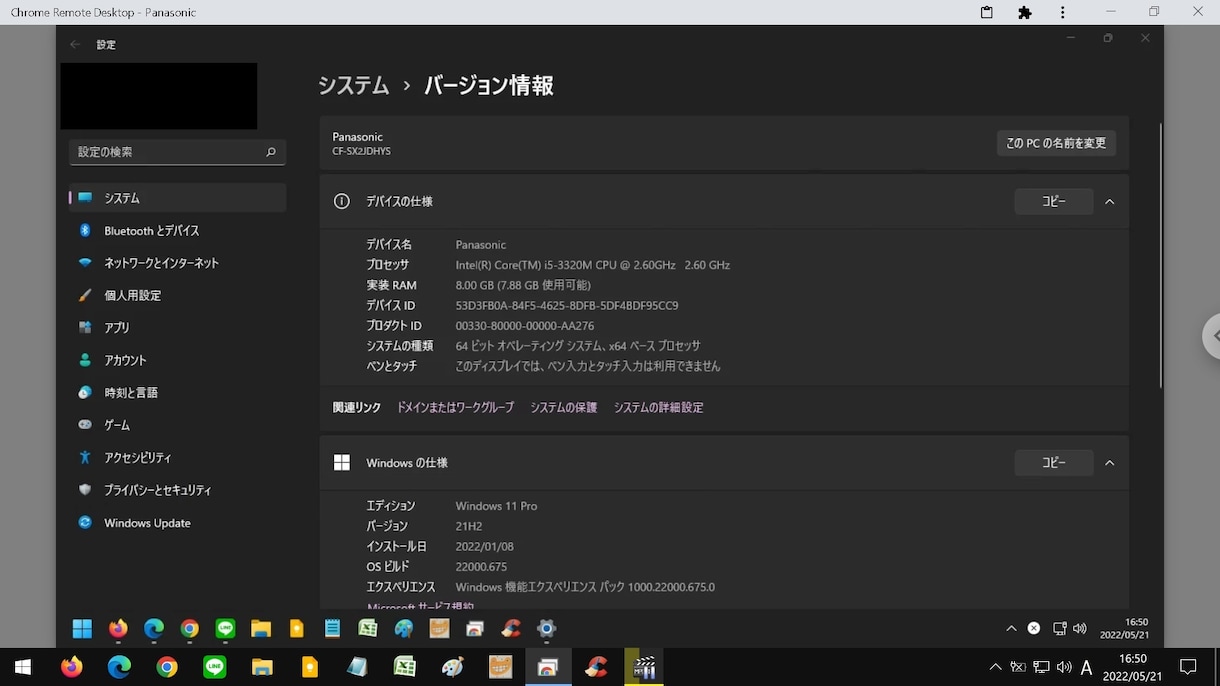Show hidden icons on local taskbar tray
This screenshot has width=1220, height=686.
coord(995,667)
